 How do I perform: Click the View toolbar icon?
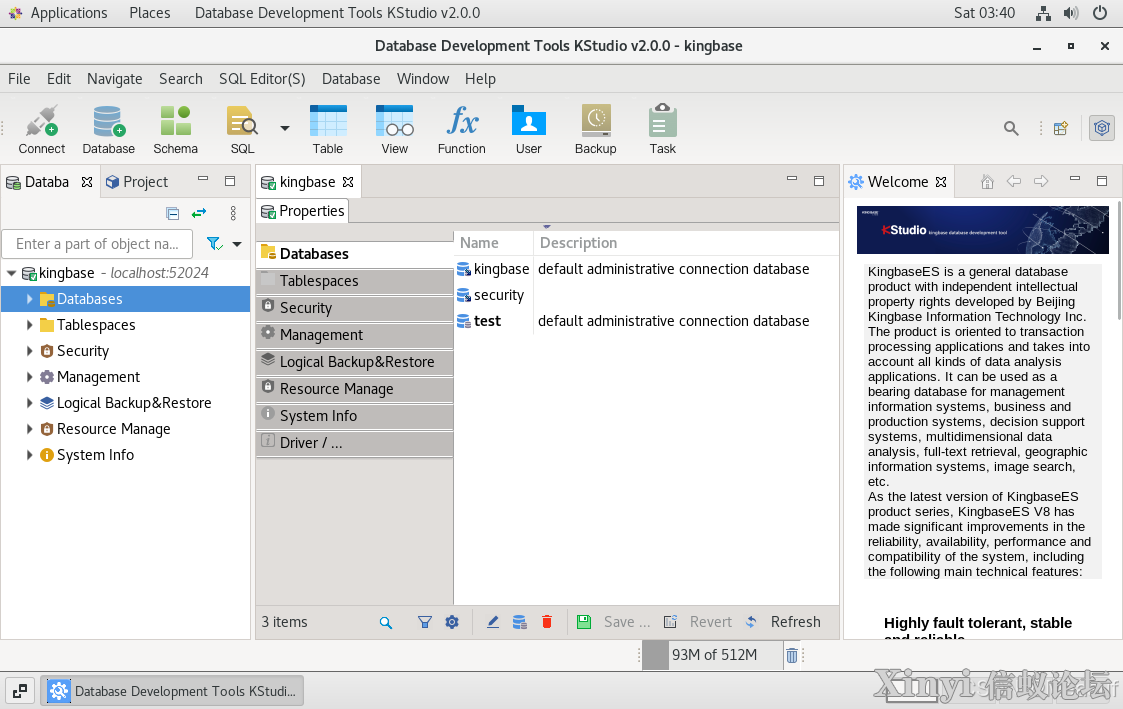coord(395,129)
